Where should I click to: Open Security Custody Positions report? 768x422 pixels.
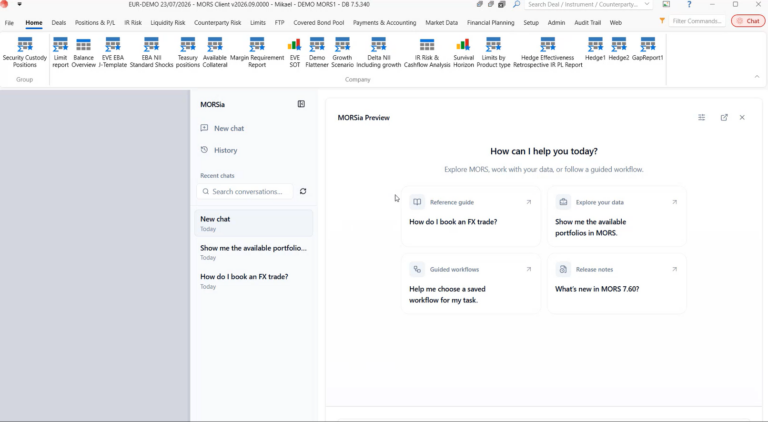(24, 52)
